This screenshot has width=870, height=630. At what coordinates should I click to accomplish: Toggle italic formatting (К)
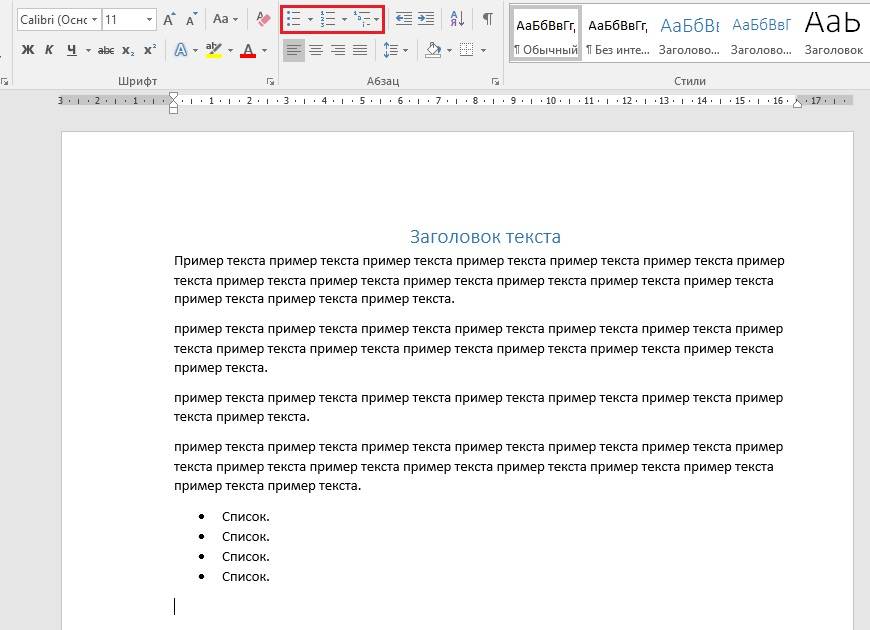click(x=49, y=50)
